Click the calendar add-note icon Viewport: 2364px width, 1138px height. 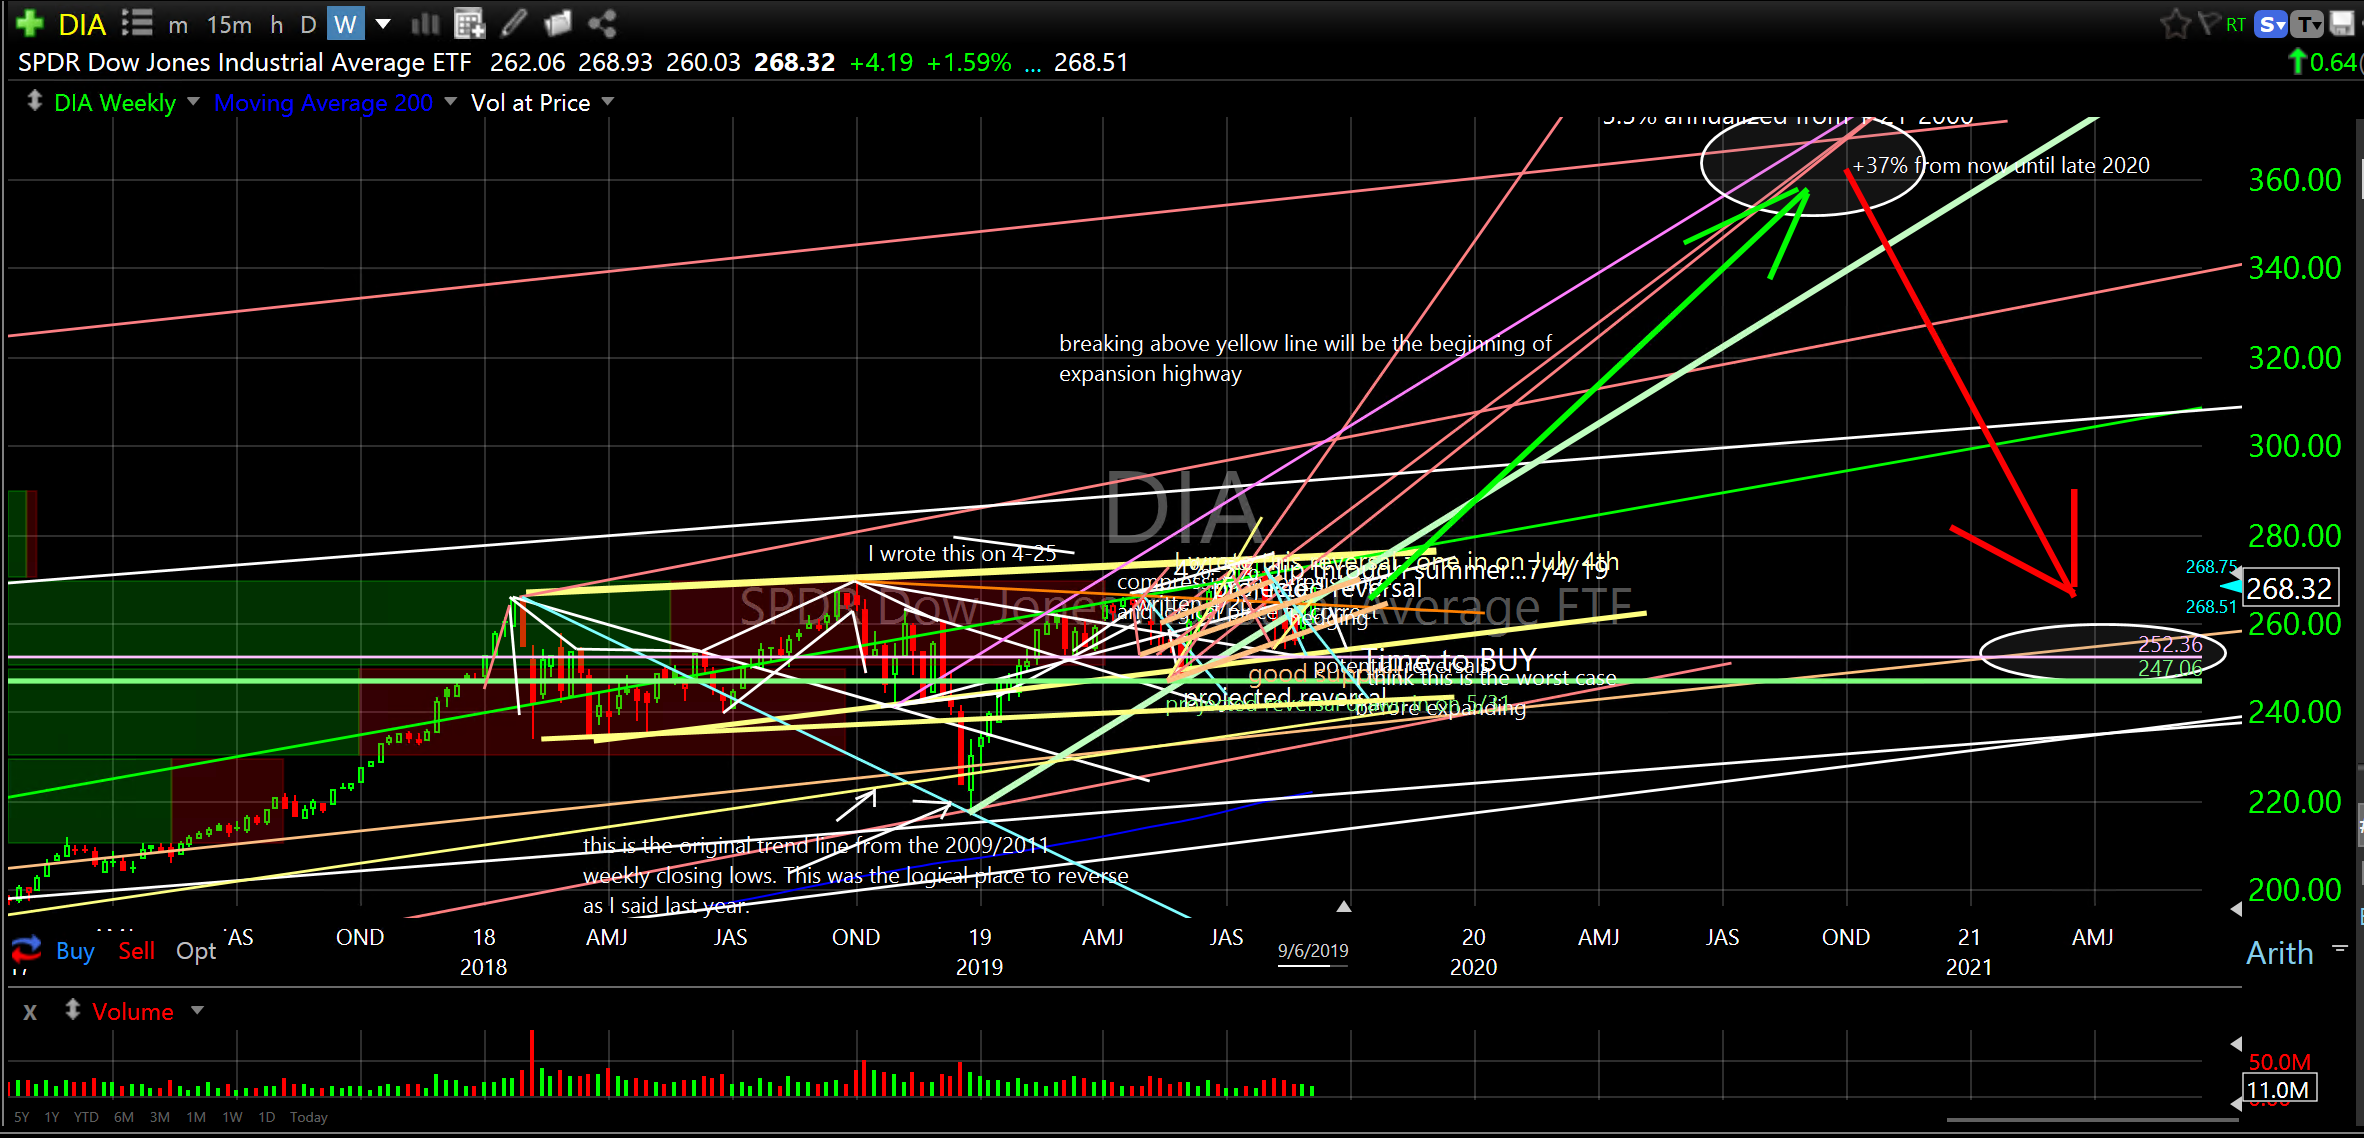pyautogui.click(x=468, y=23)
